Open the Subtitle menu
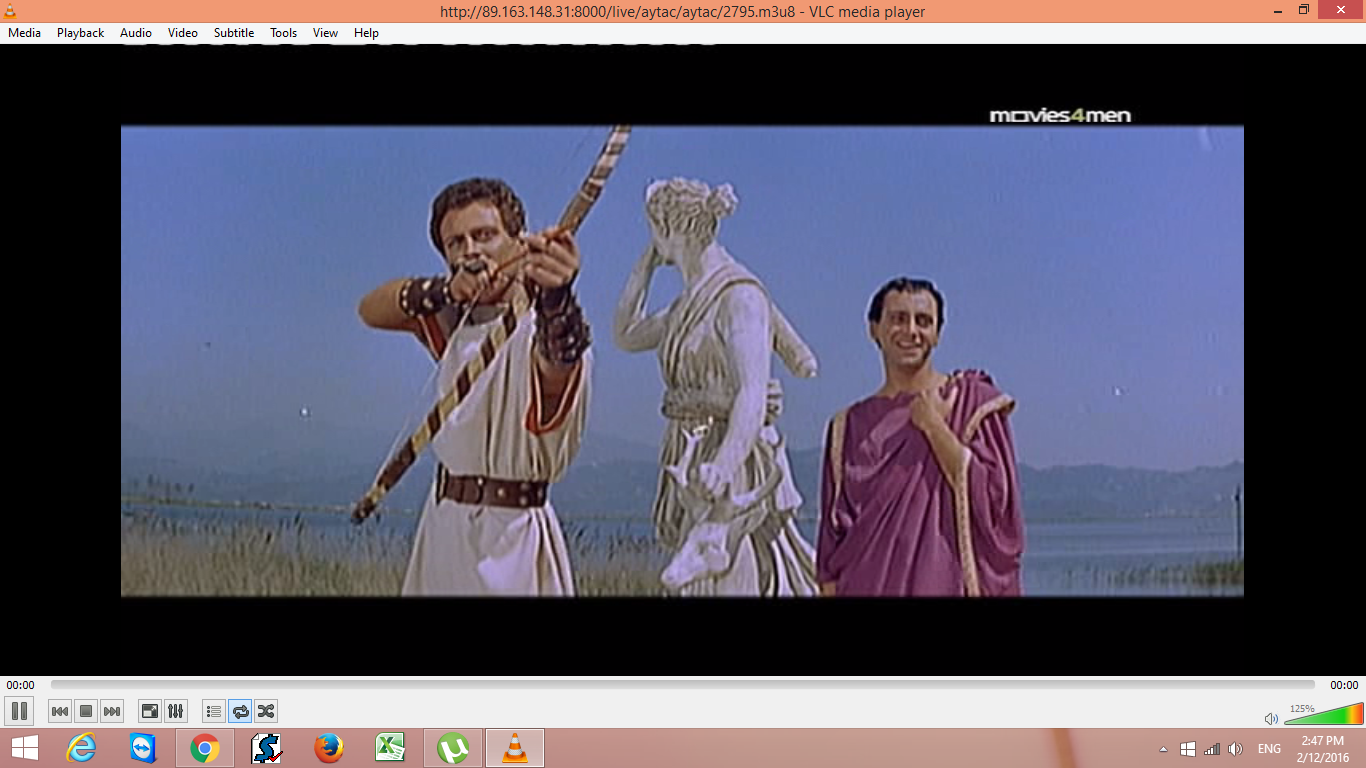The width and height of the screenshot is (1366, 768). coord(234,33)
